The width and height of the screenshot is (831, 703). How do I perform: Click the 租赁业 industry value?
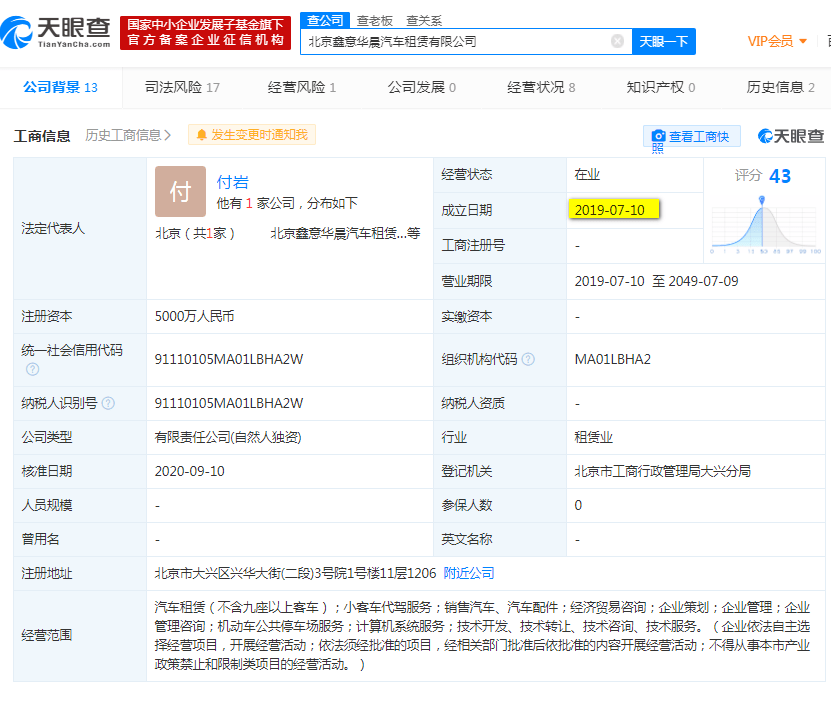tap(594, 437)
